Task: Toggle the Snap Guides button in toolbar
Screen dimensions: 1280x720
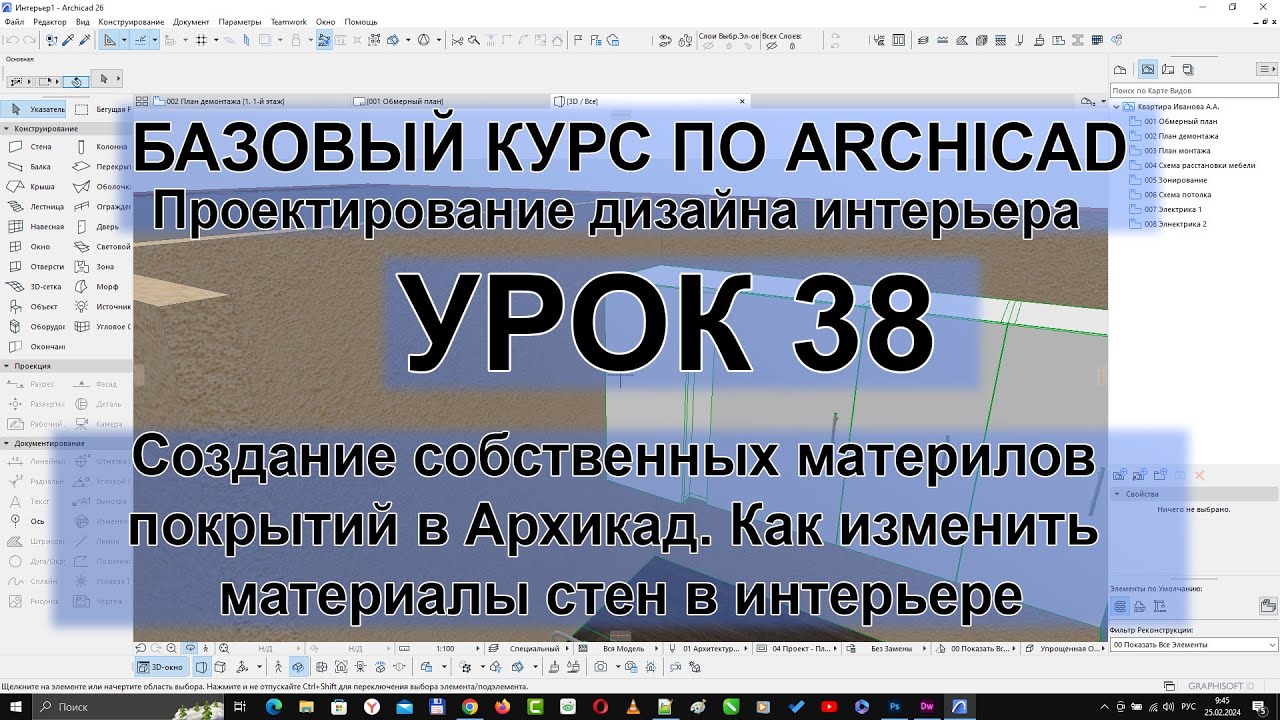Action: [x=140, y=40]
